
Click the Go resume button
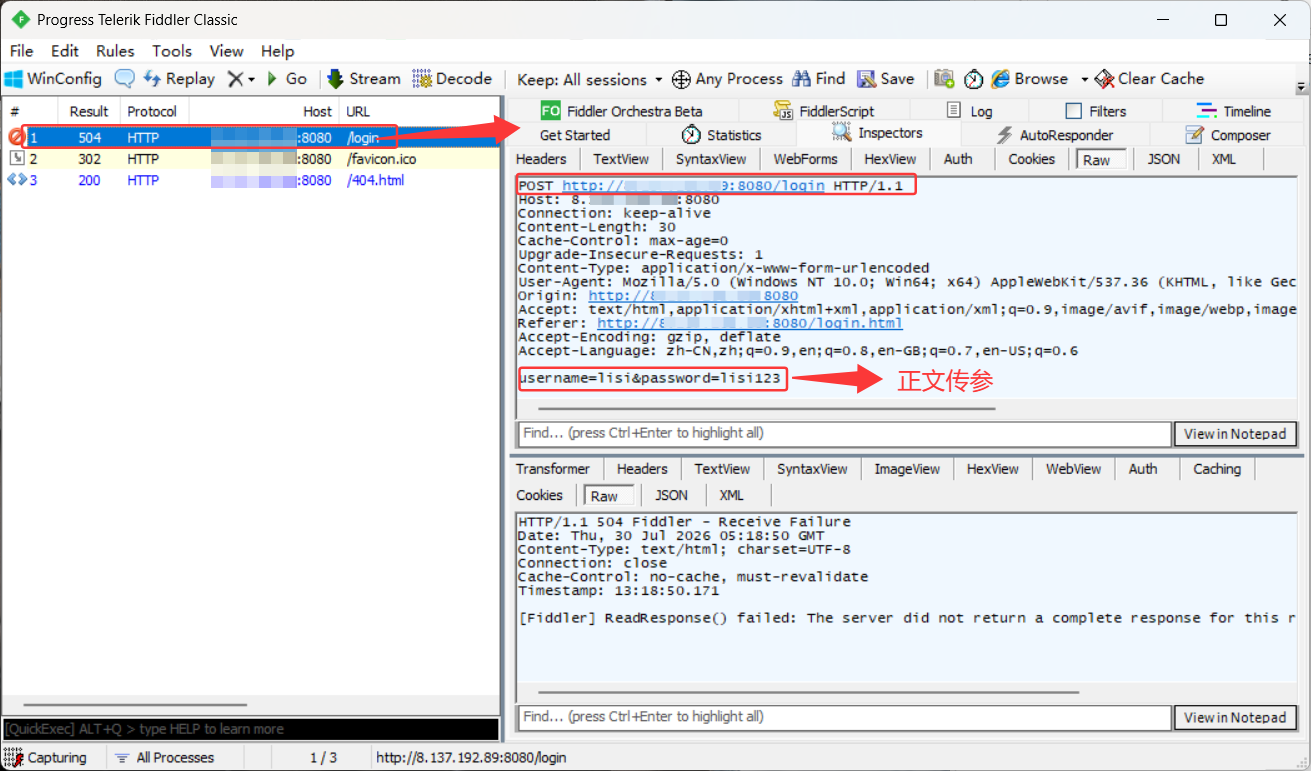tap(286, 79)
